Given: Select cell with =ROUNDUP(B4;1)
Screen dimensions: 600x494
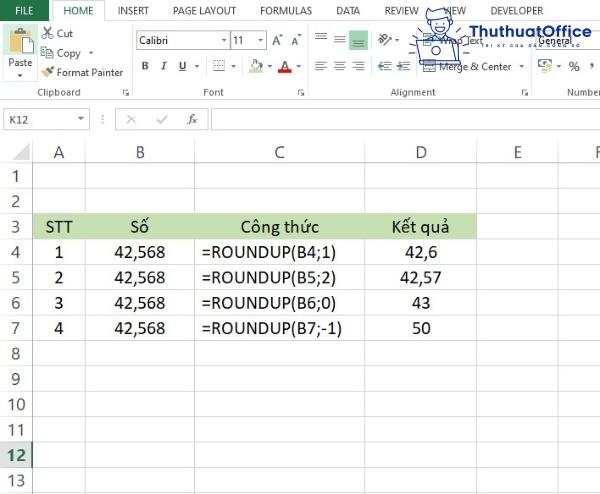Looking at the screenshot, I should point(279,252).
